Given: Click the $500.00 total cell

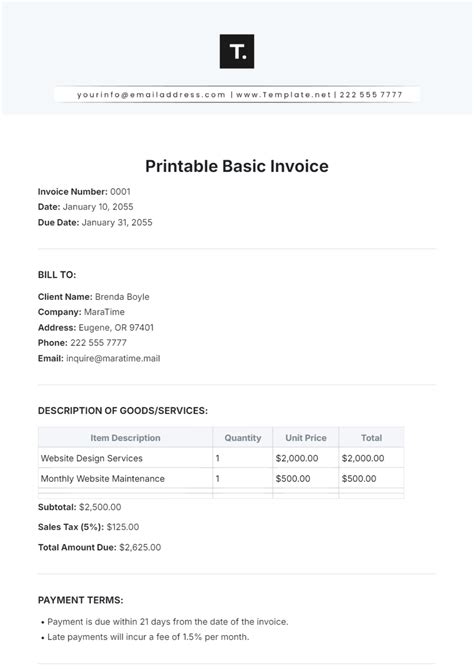Looking at the screenshot, I should pos(371,478).
